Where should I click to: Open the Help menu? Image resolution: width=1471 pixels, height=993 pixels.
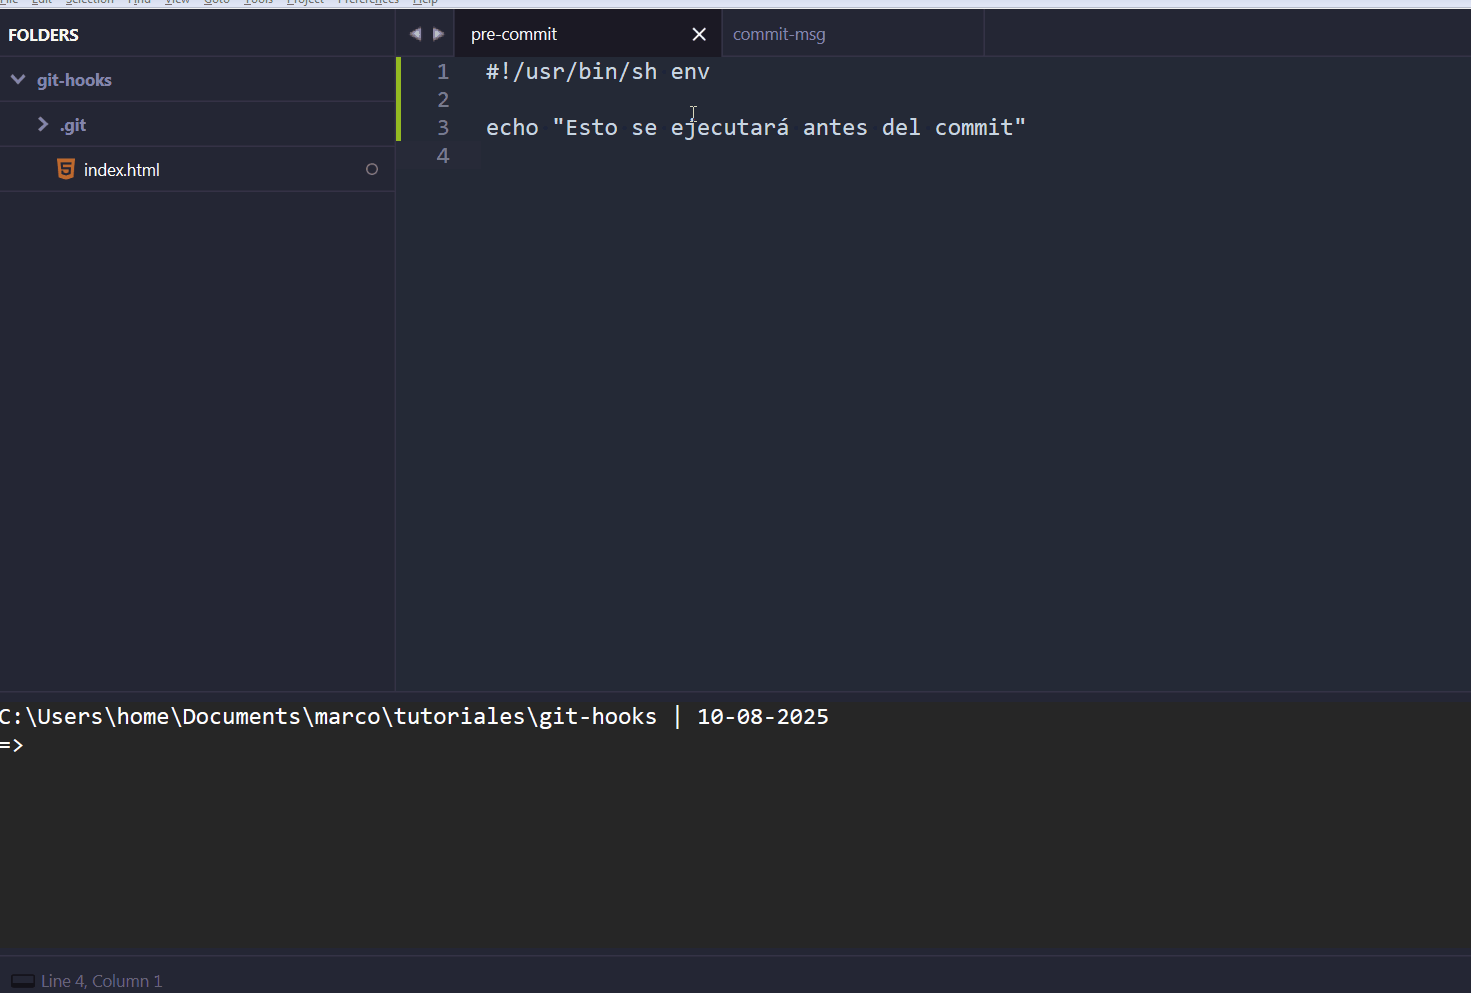pyautogui.click(x=425, y=2)
